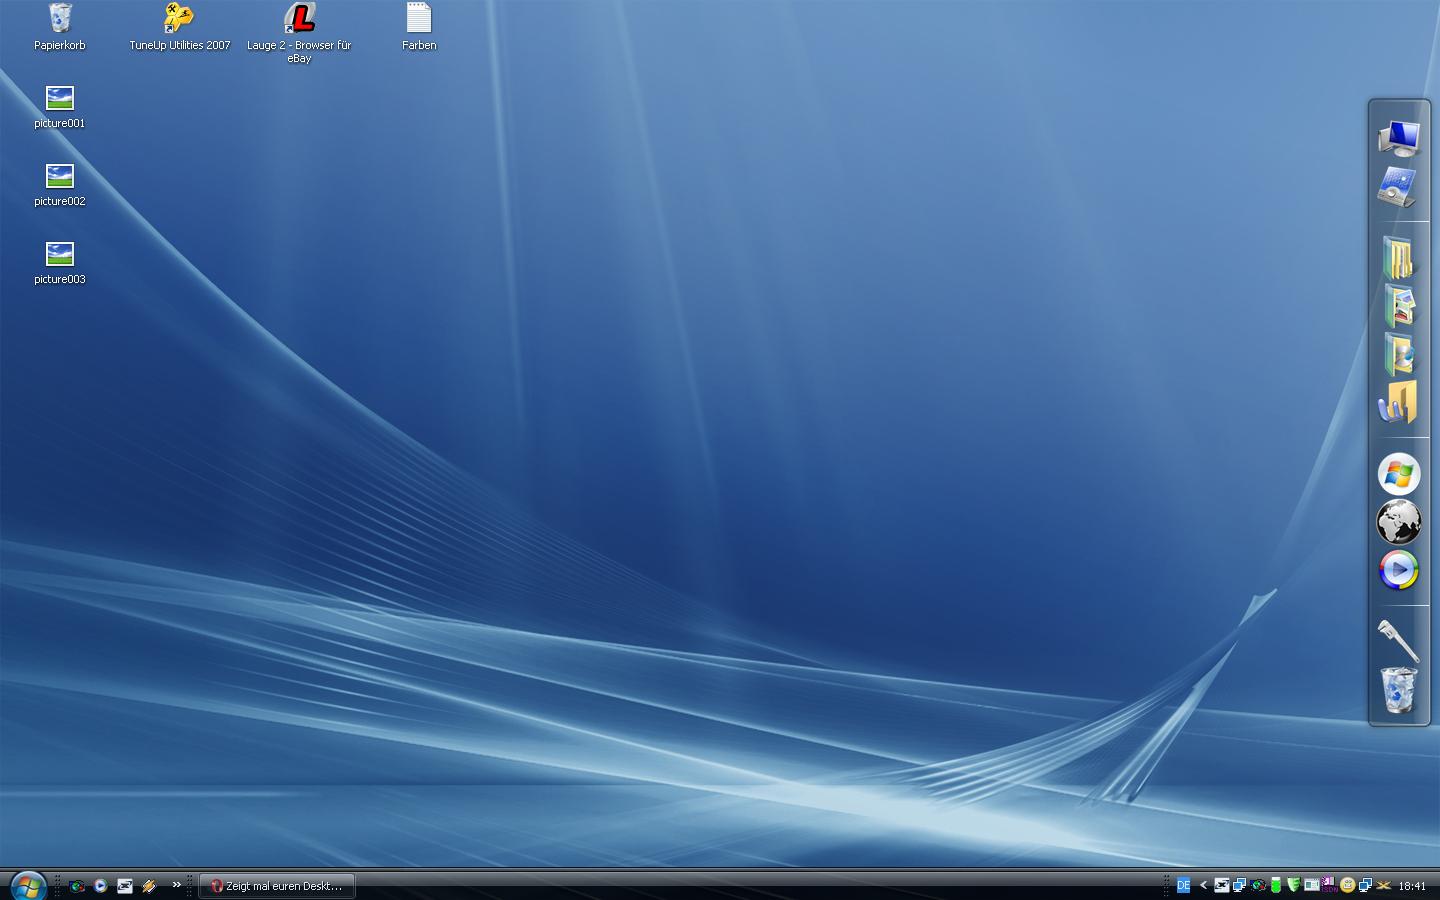Click the round Windows logo dock icon
1440x900 pixels.
coord(1399,474)
